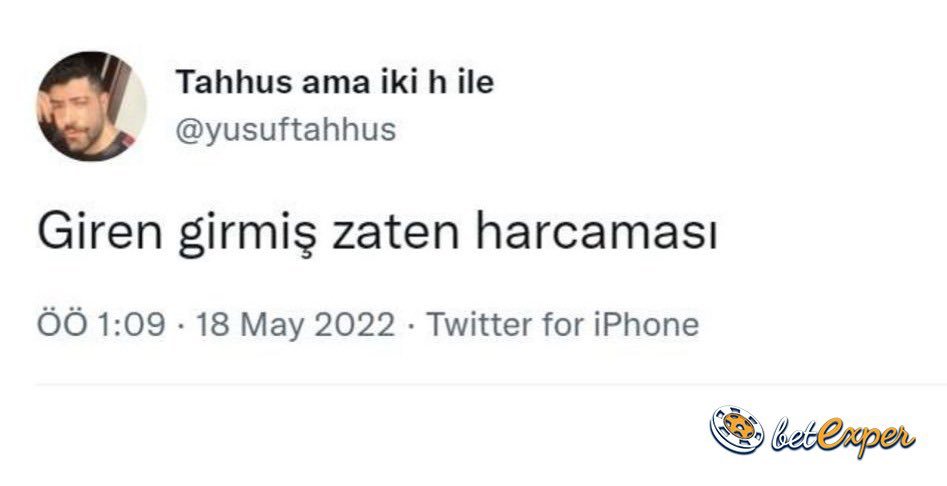Click the year 2022
This screenshot has width=947, height=486.
coord(355,324)
